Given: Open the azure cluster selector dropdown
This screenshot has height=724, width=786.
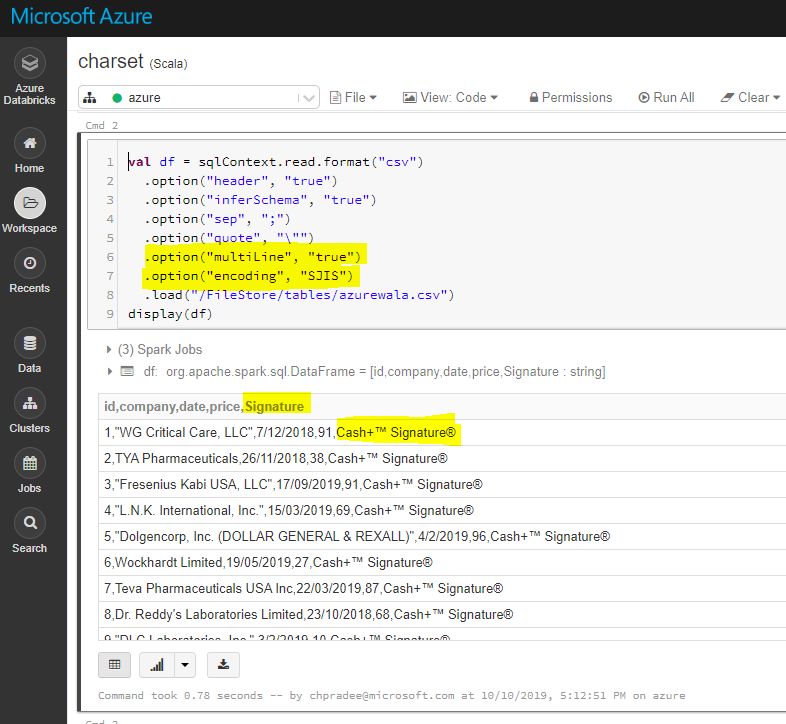Looking at the screenshot, I should [x=199, y=97].
